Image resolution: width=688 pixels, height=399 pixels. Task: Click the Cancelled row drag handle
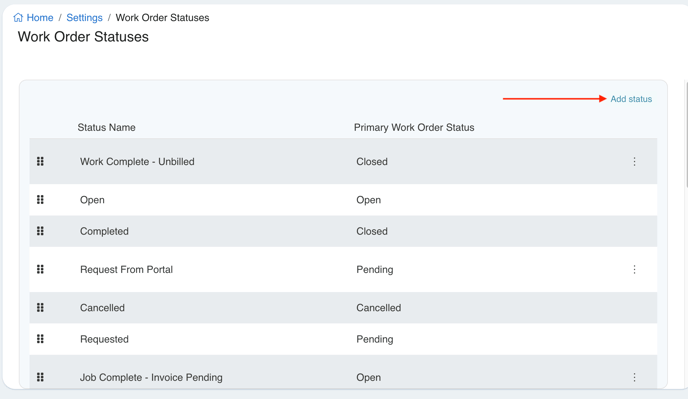click(40, 307)
